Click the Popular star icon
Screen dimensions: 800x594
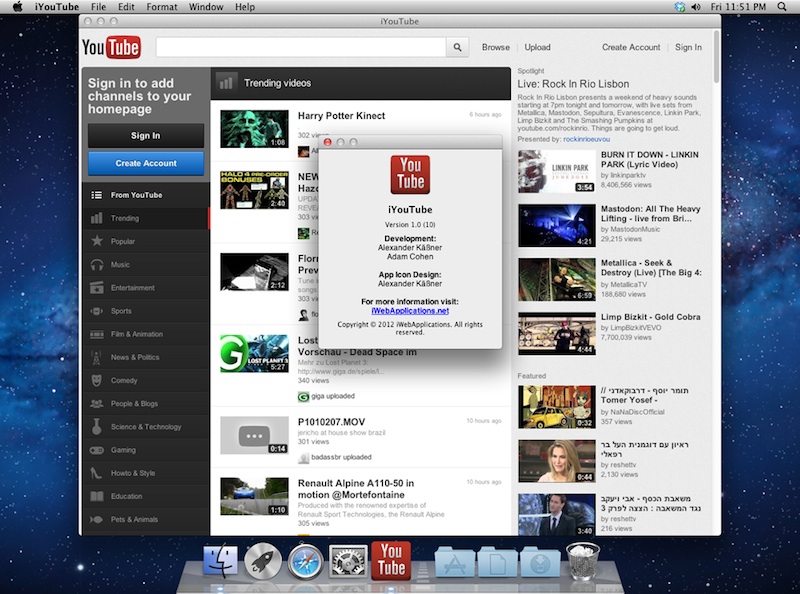pos(97,241)
